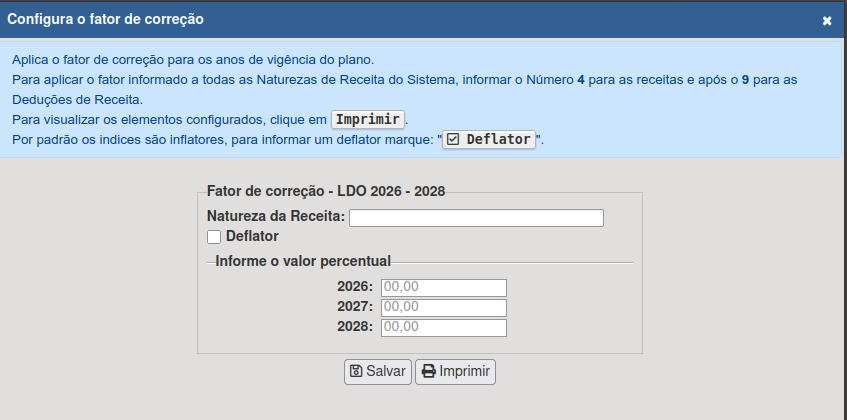Enable the Deflator checkbox
847x420 pixels.
click(214, 237)
